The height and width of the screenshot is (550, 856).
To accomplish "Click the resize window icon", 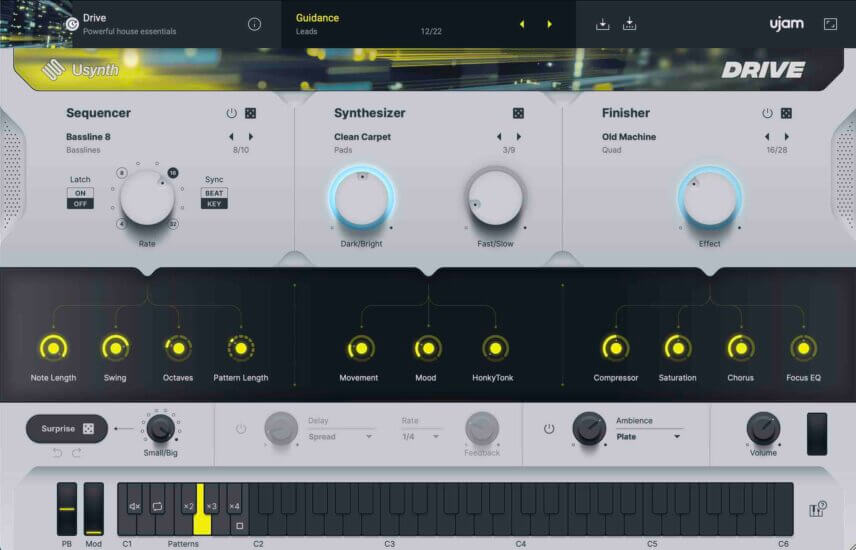I will click(x=830, y=24).
